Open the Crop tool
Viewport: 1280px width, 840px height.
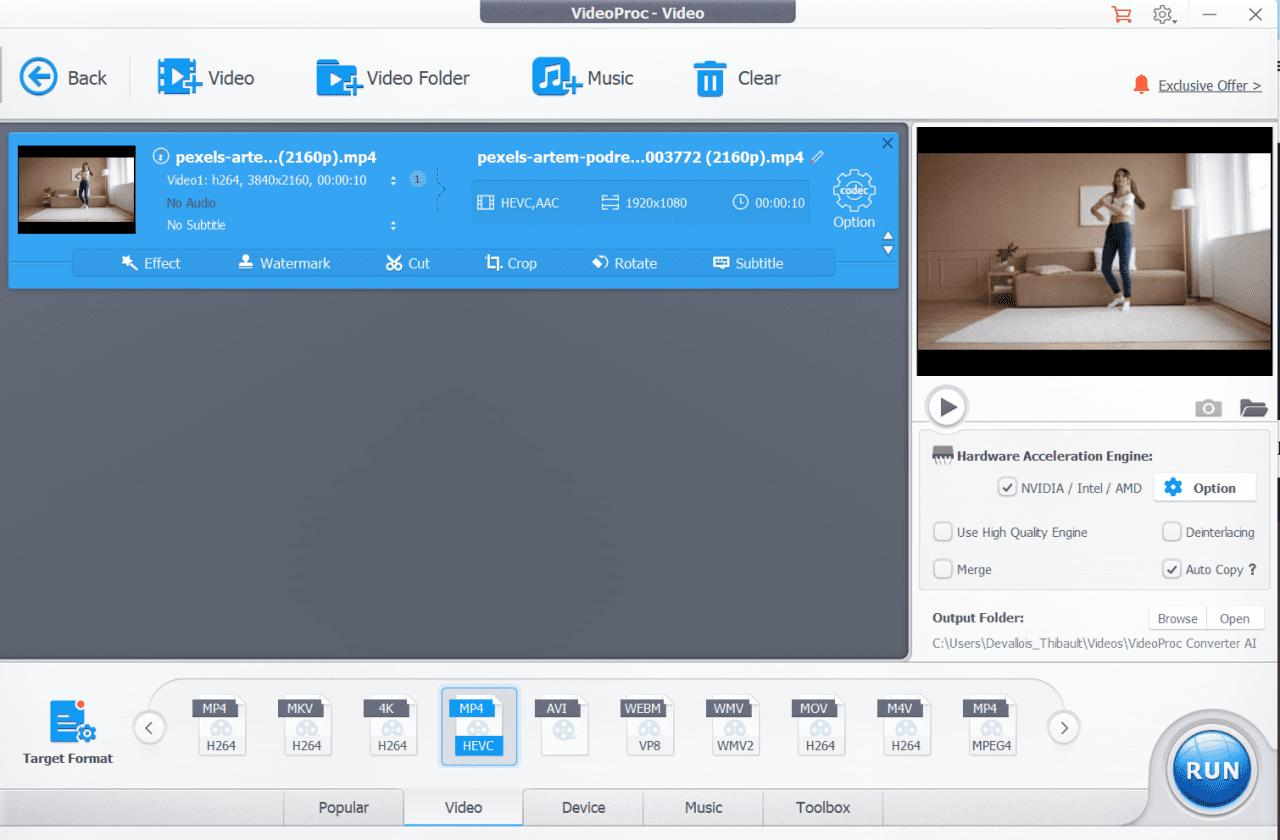511,263
